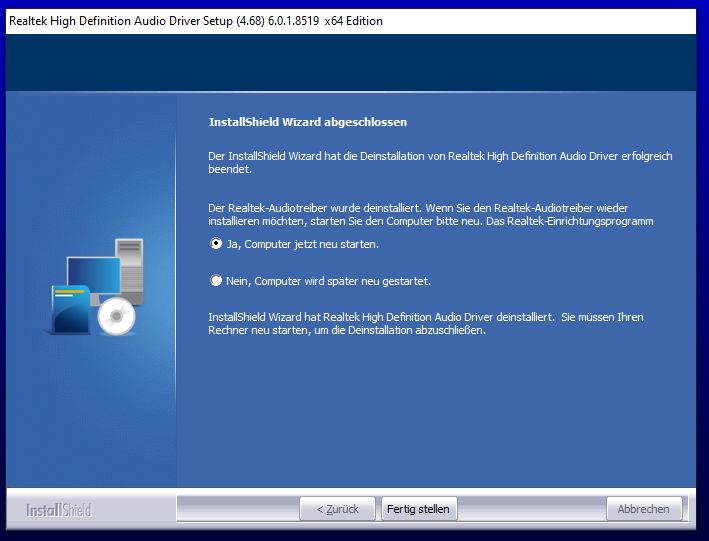Click the 'Abbrechen' button
This screenshot has height=541, width=709.
(x=644, y=509)
